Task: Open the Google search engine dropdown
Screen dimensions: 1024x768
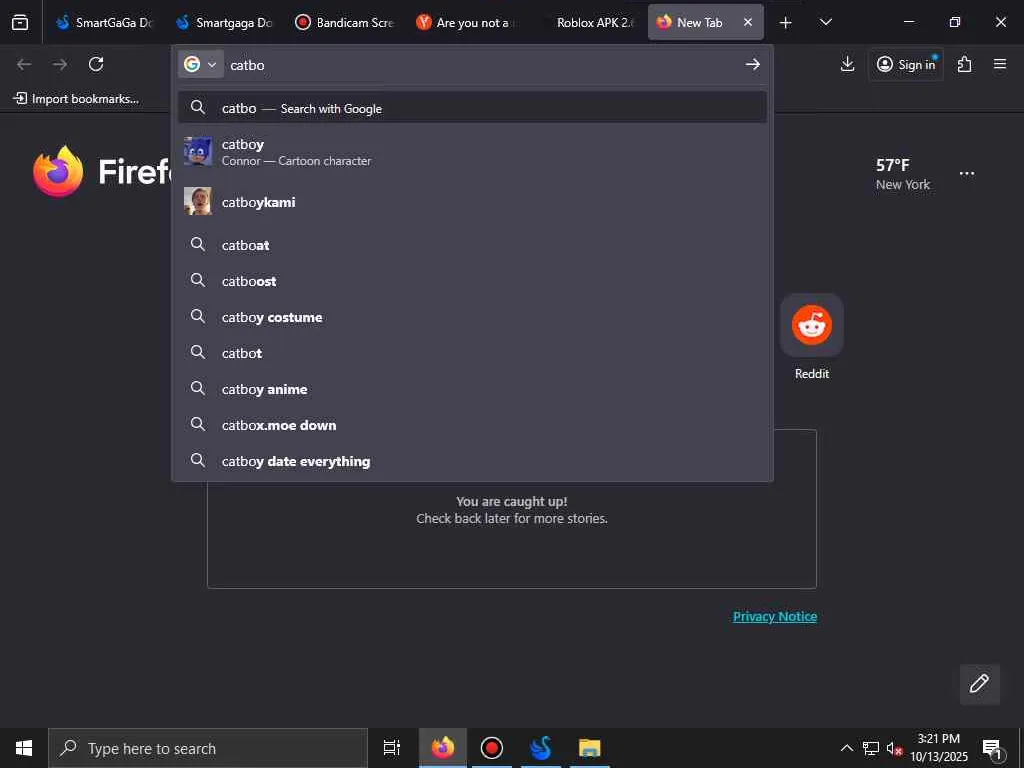Action: click(200, 64)
